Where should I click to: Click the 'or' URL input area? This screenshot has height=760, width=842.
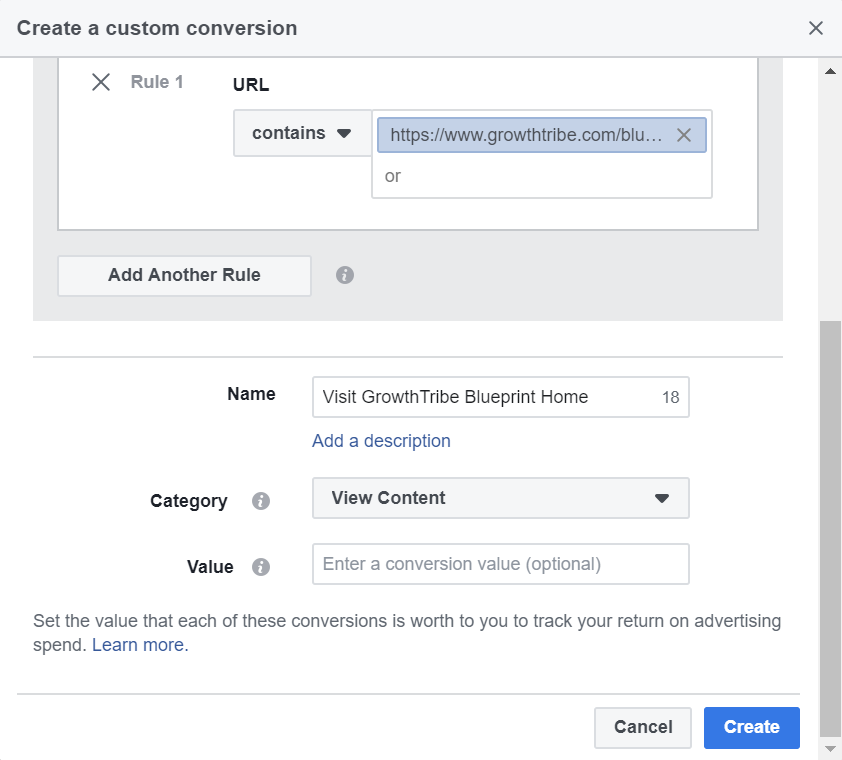(541, 176)
